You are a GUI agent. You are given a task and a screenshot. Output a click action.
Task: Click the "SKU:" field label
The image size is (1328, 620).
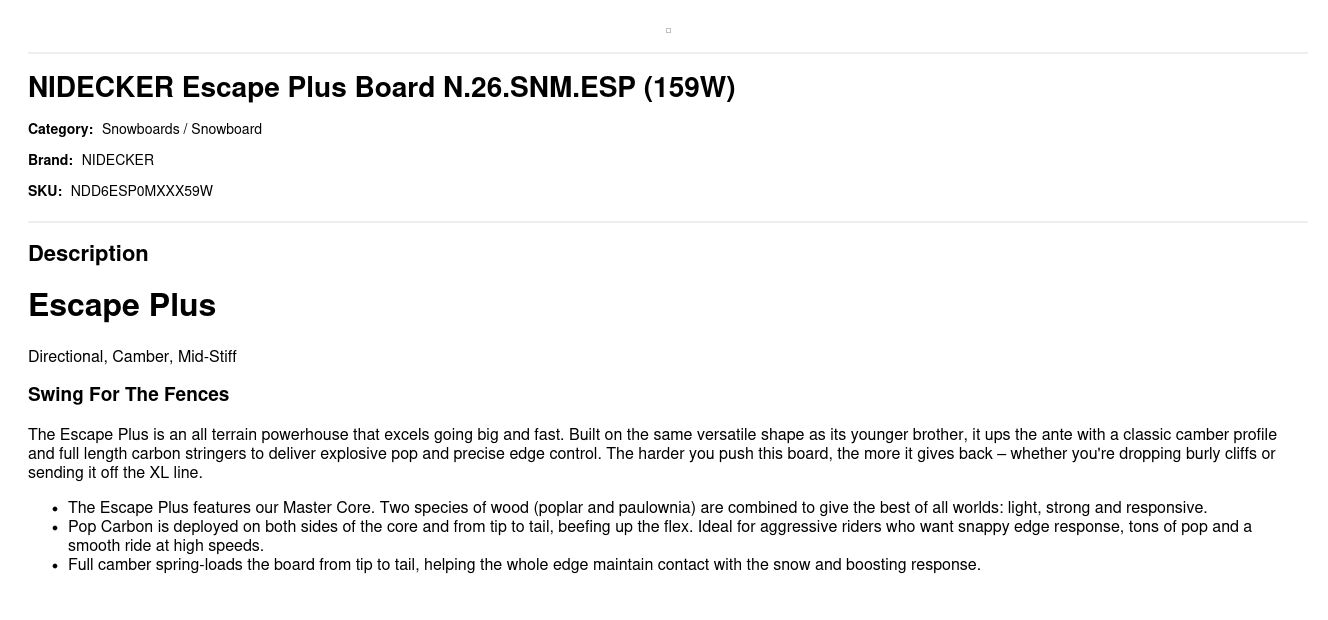[x=45, y=191]
